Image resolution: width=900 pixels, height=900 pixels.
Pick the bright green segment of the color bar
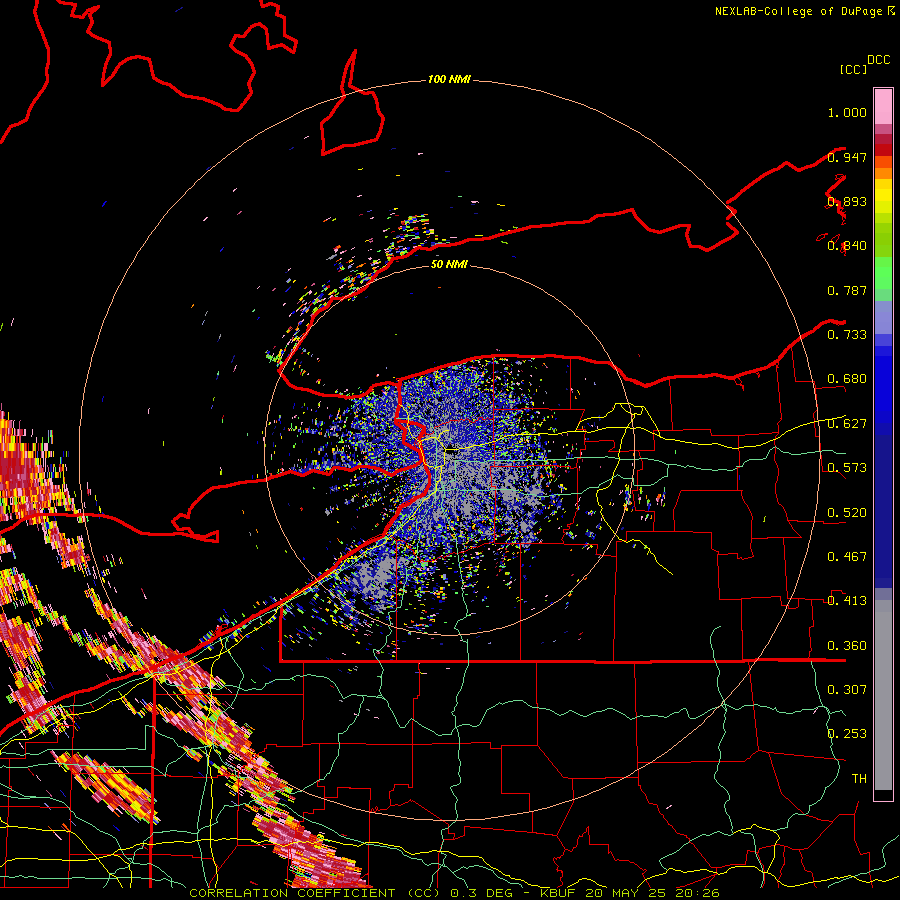(883, 273)
